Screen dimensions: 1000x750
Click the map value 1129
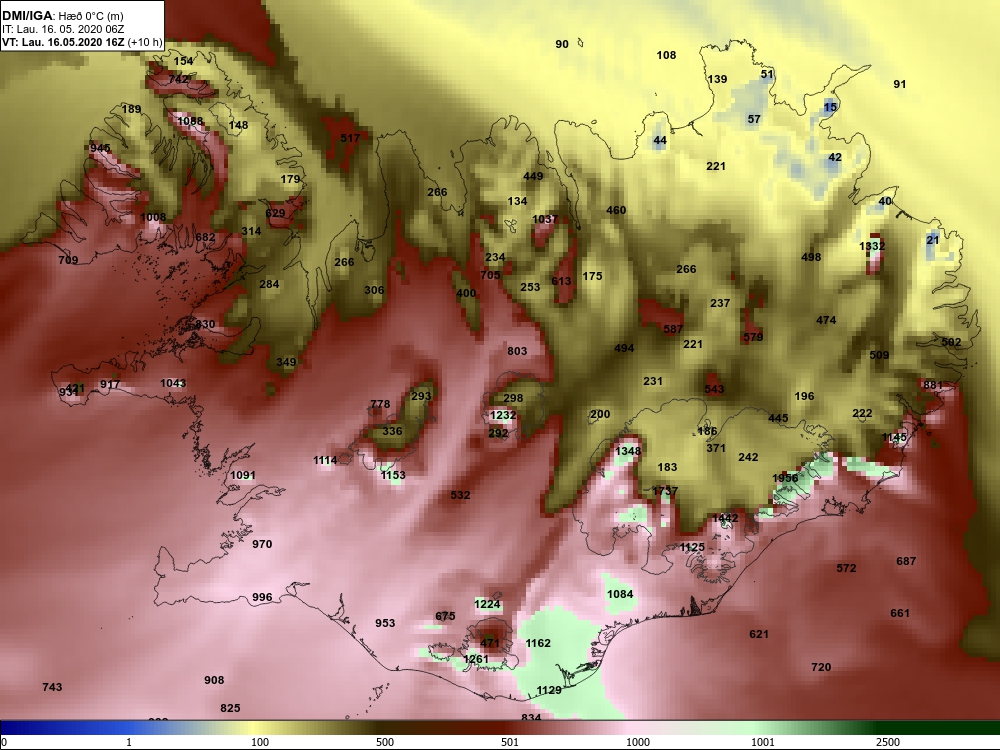point(549,690)
